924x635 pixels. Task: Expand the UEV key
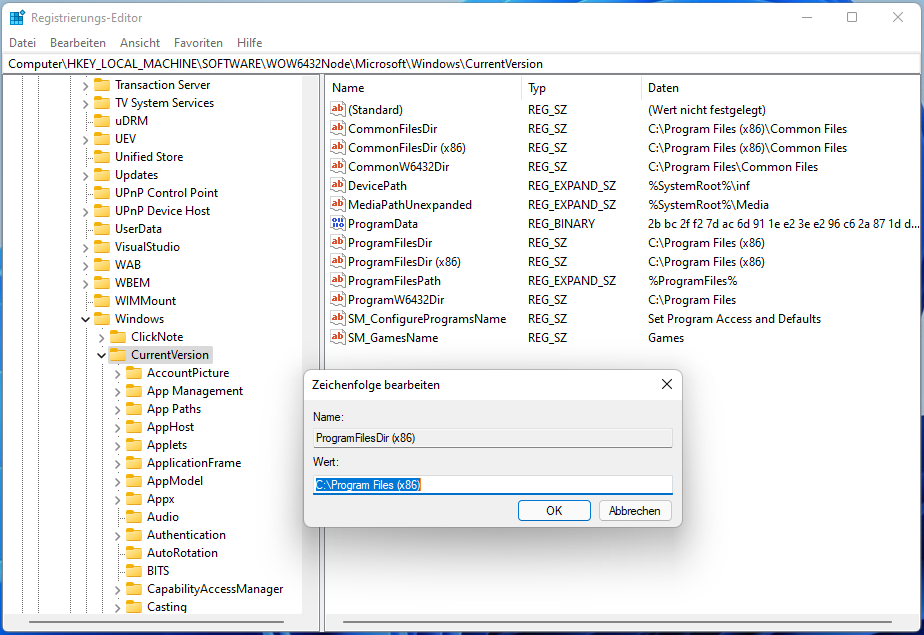(x=85, y=140)
